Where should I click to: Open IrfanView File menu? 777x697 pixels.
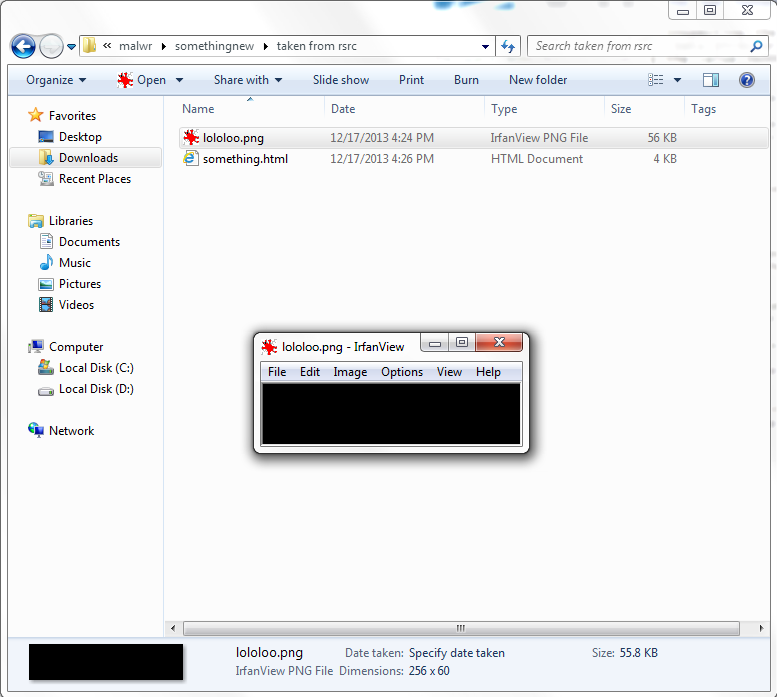click(x=277, y=372)
